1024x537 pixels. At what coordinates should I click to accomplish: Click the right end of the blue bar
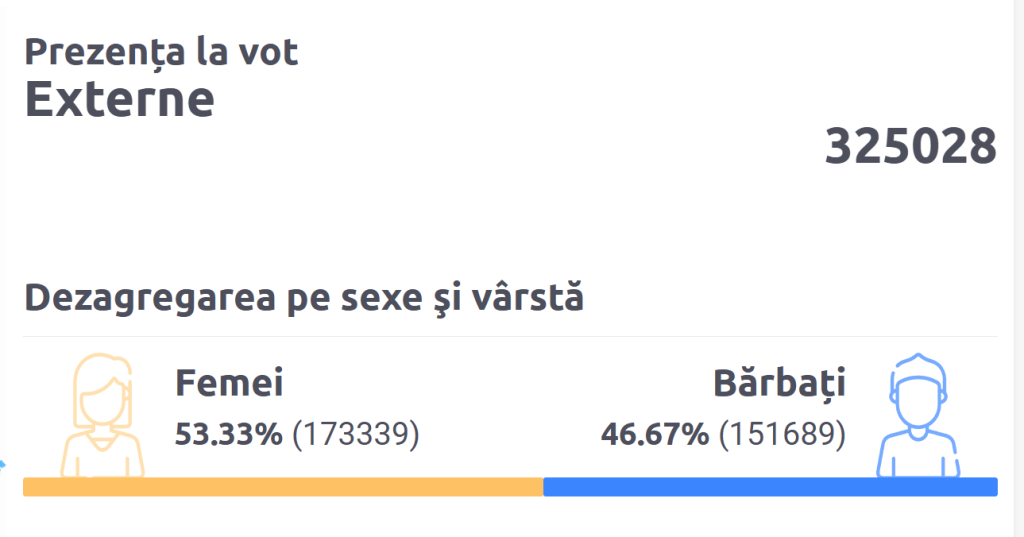point(993,487)
